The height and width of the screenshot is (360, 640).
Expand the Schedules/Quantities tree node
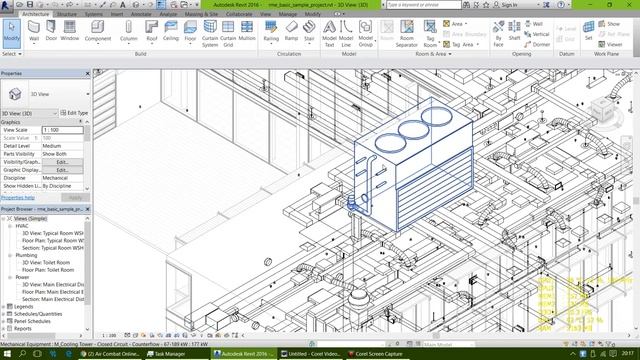[3, 314]
